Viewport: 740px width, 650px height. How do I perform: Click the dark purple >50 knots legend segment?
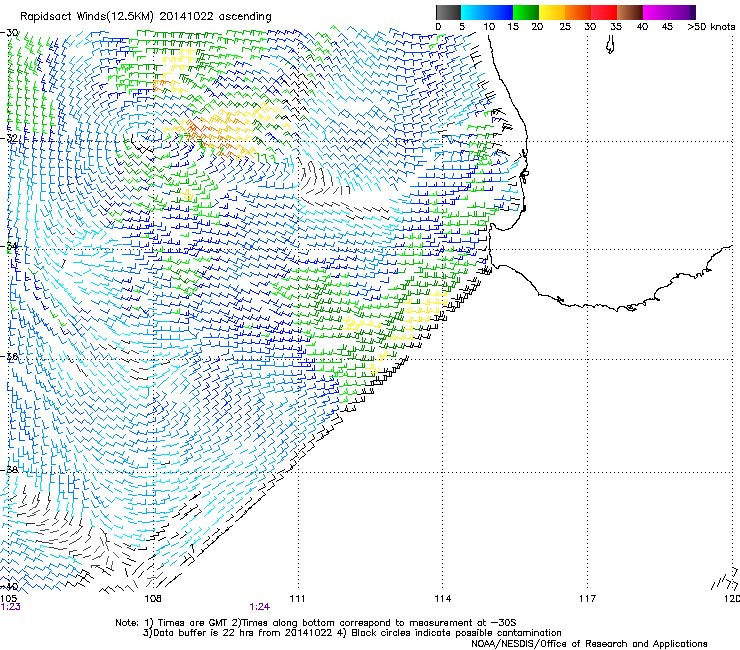[693, 12]
